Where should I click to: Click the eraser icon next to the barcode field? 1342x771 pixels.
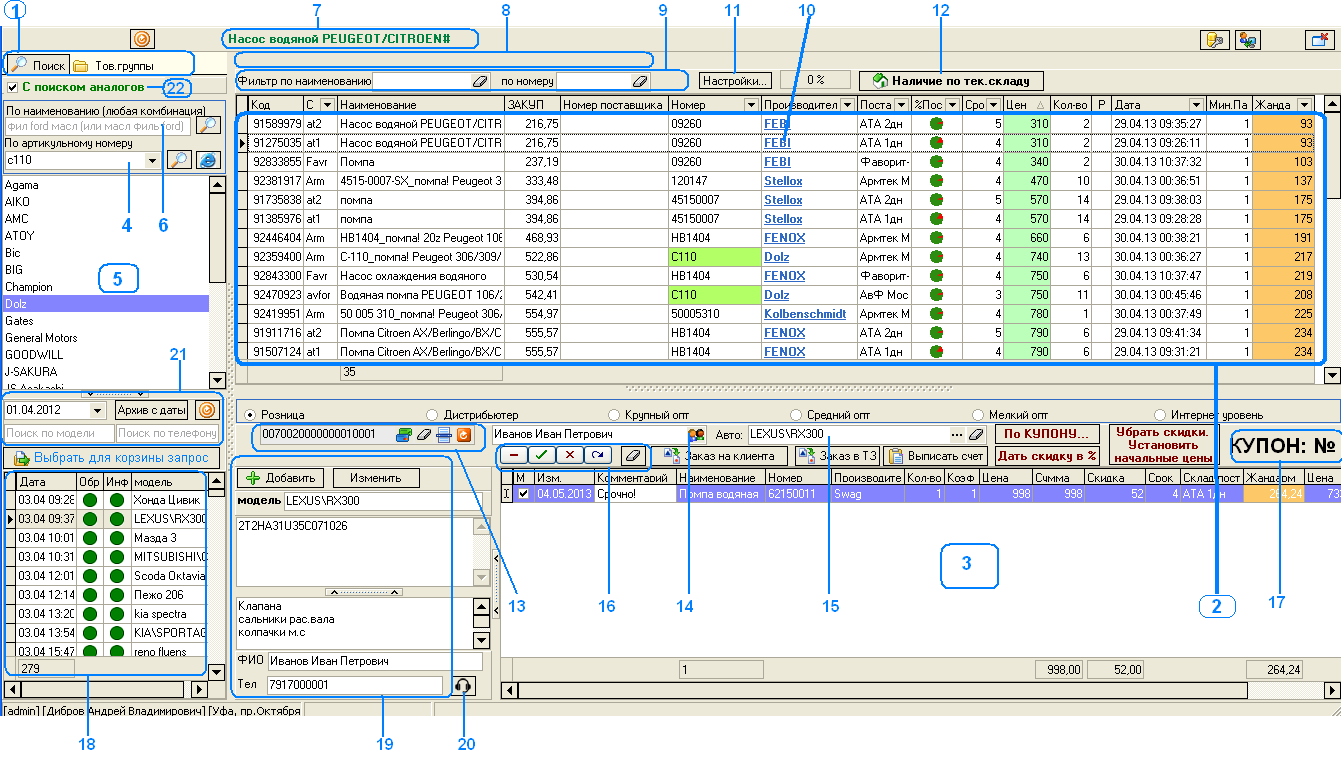click(424, 435)
